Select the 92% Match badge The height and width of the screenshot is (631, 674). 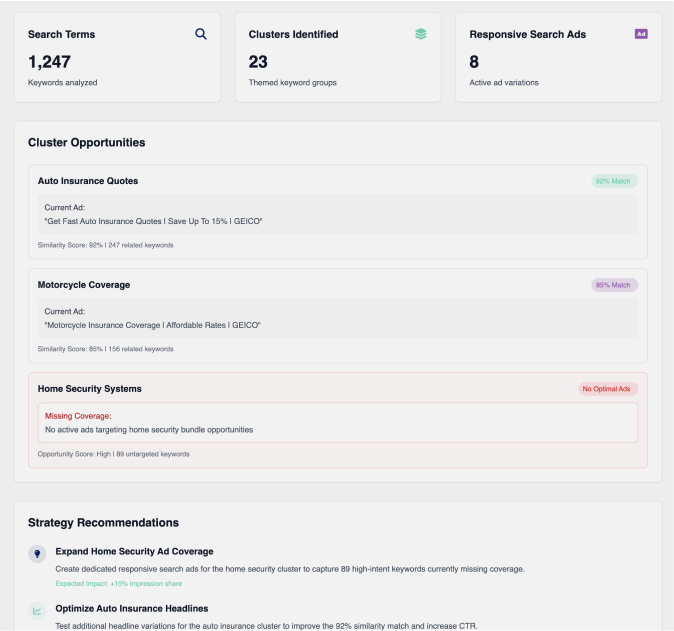pyautogui.click(x=613, y=181)
